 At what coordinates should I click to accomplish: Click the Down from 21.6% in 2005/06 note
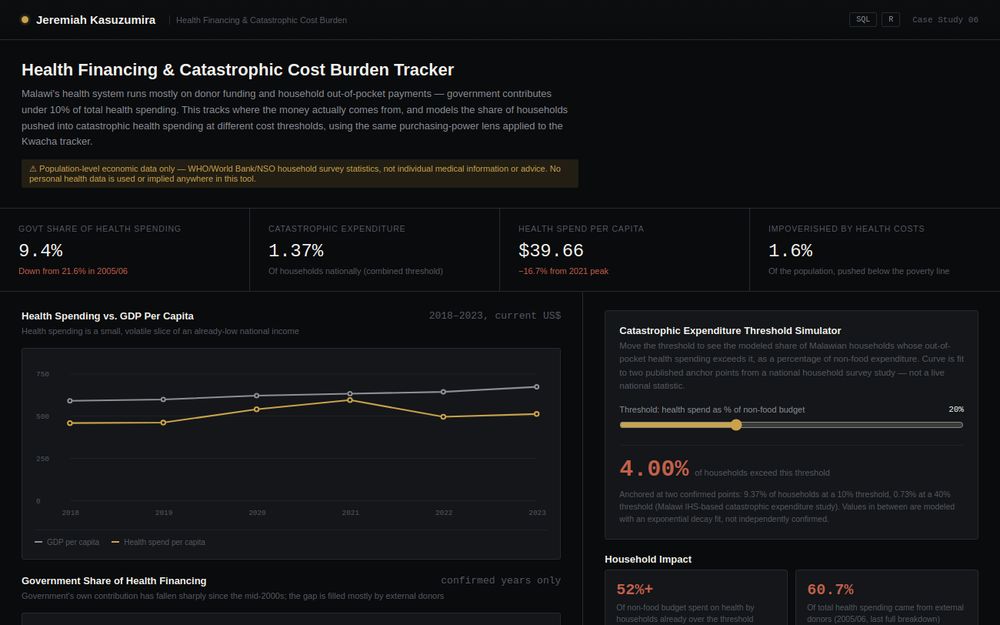click(73, 271)
